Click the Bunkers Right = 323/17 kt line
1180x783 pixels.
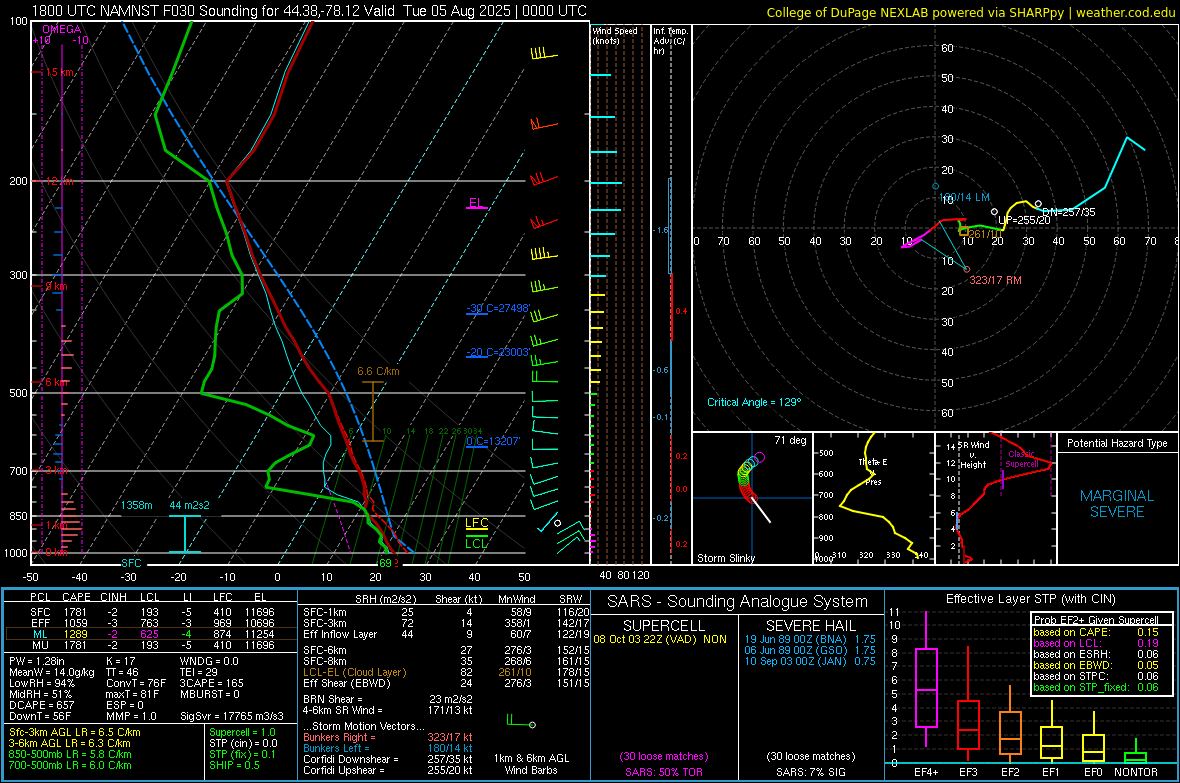point(388,737)
